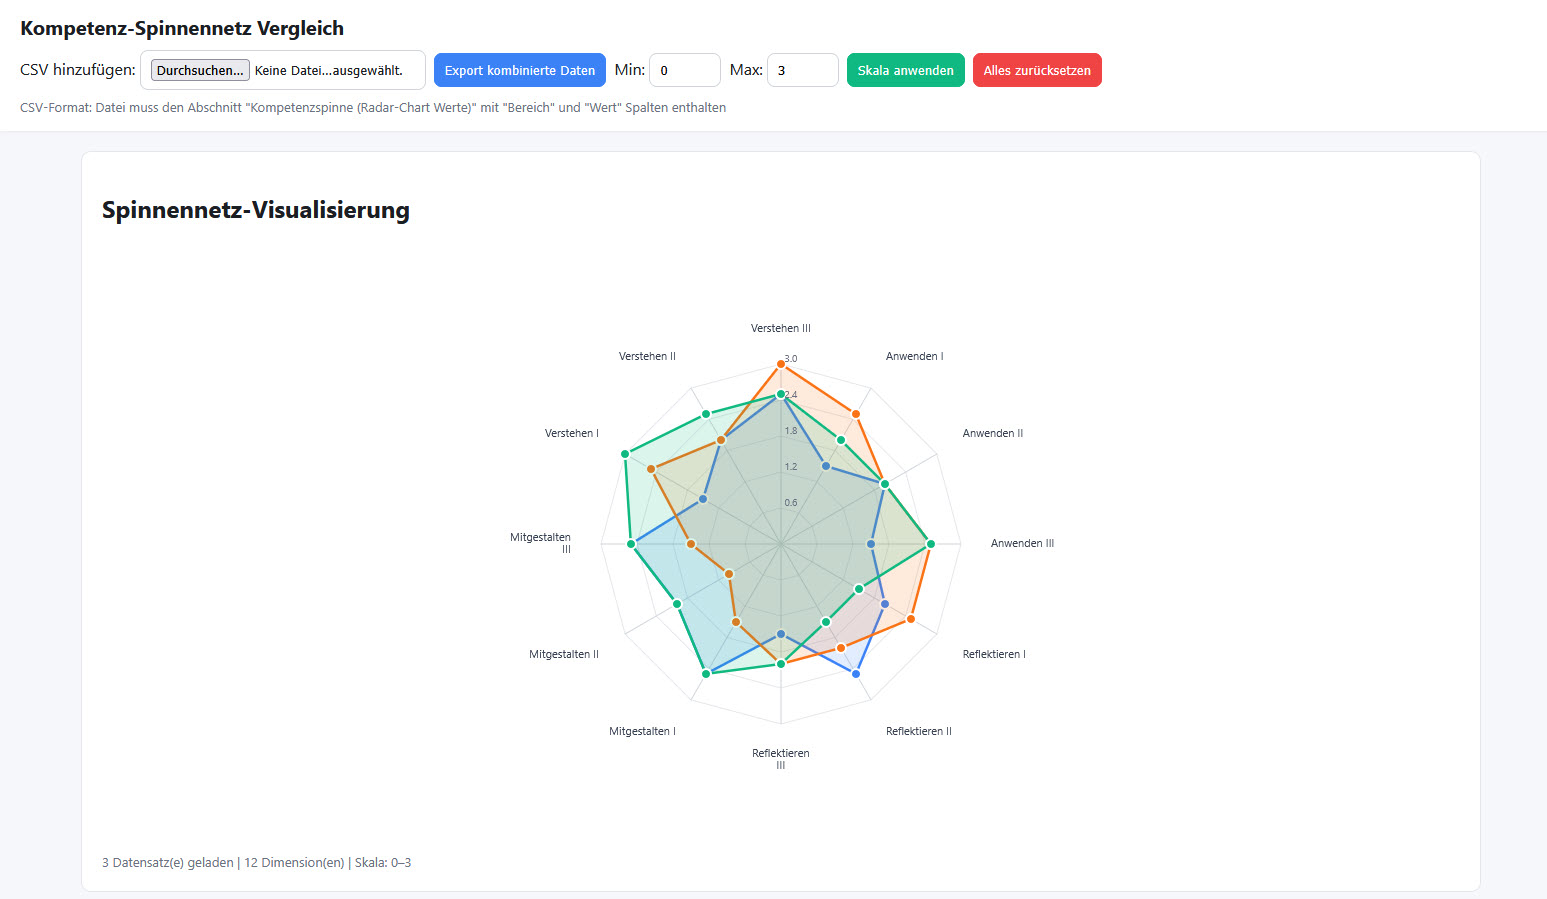
Task: Select the orange data point on Verstehen III axis
Action: tap(781, 365)
